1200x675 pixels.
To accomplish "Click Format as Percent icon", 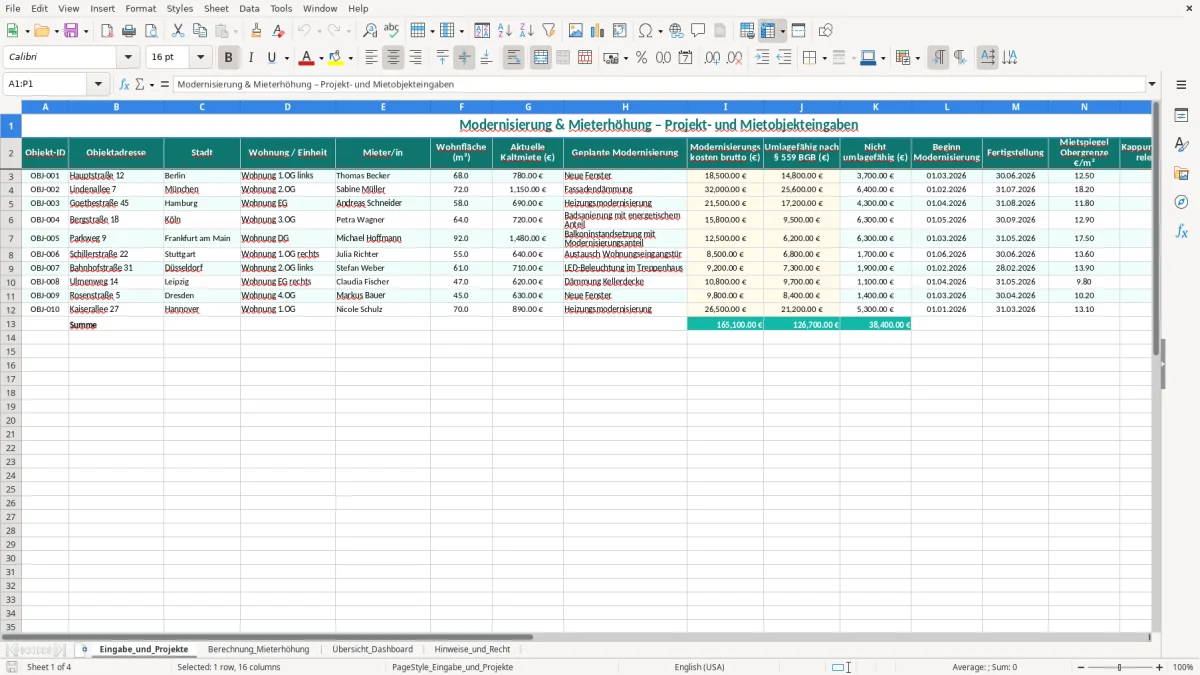I will 641,58.
